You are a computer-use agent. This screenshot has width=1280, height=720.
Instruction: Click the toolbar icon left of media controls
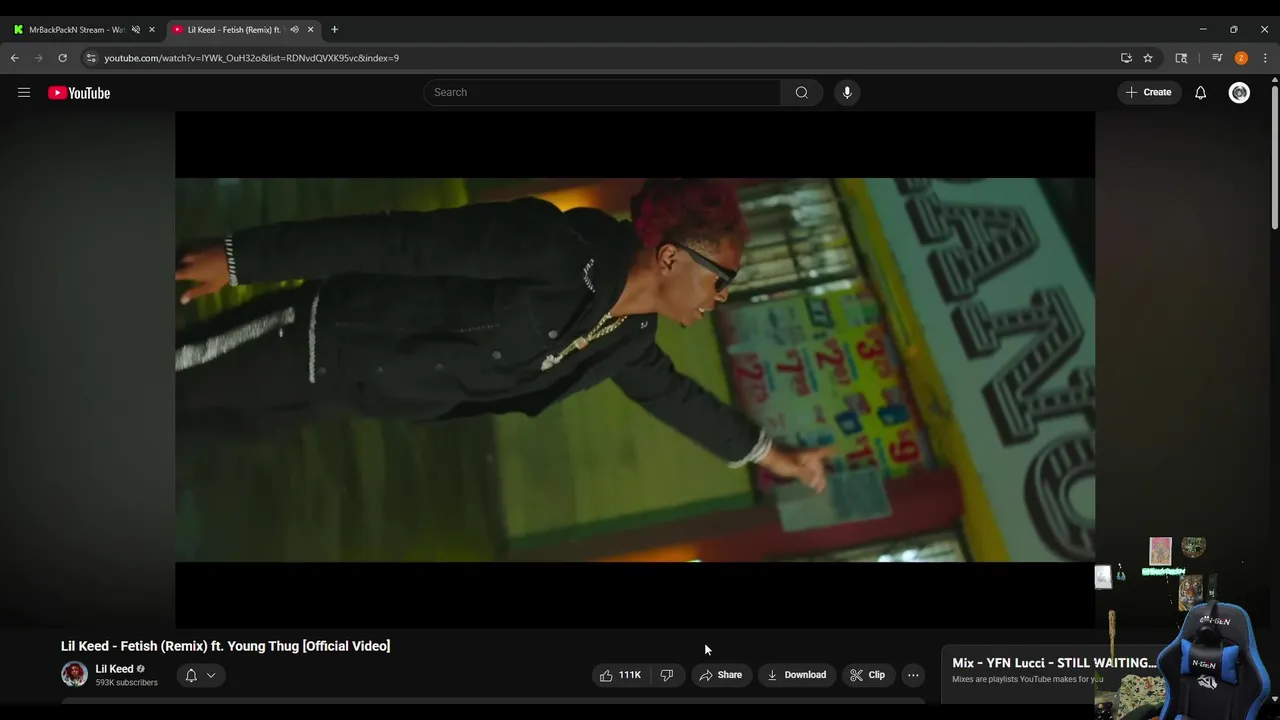(1181, 58)
